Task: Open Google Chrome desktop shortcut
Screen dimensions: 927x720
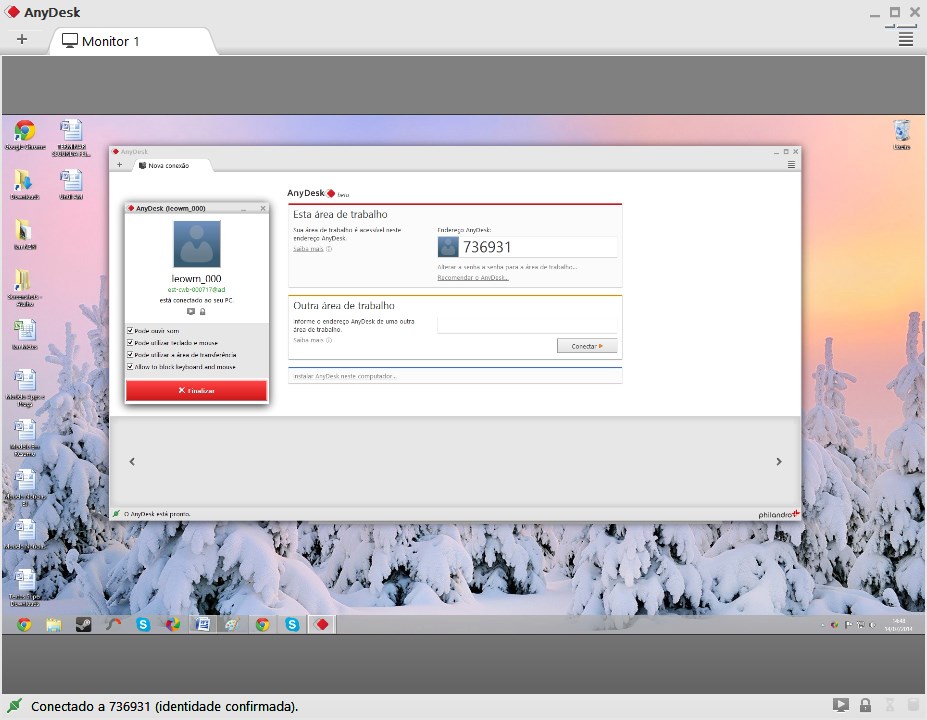Action: point(24,132)
